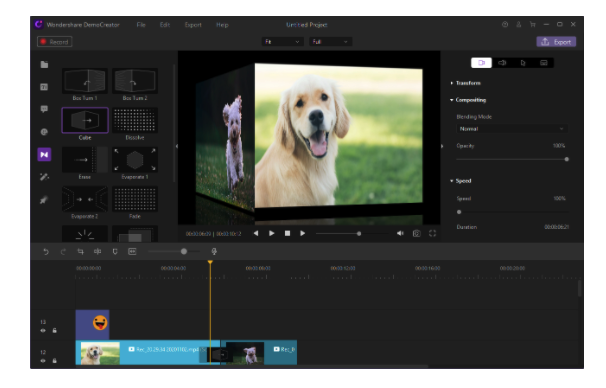Adjust the Opacity slider handle
This screenshot has height=388, width=606.
pos(567,159)
